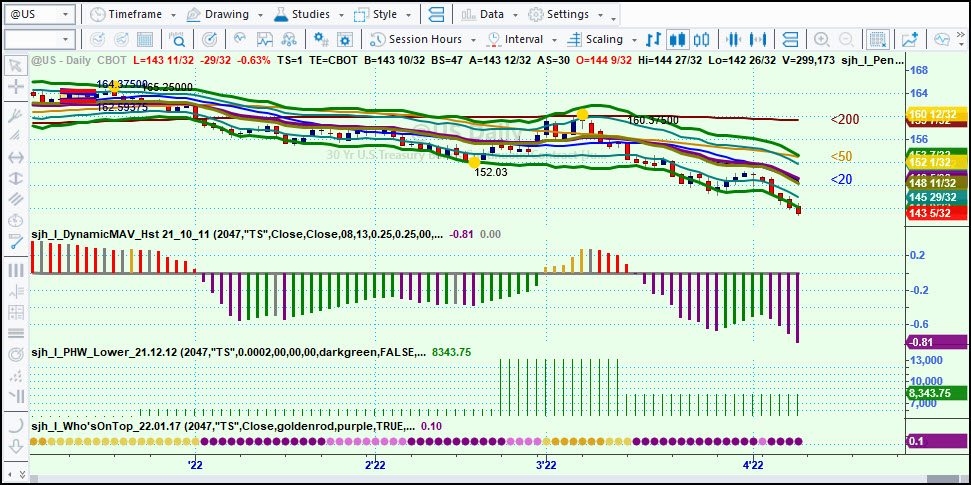971x485 pixels.
Task: Click the wave line study icon
Action: [240, 40]
